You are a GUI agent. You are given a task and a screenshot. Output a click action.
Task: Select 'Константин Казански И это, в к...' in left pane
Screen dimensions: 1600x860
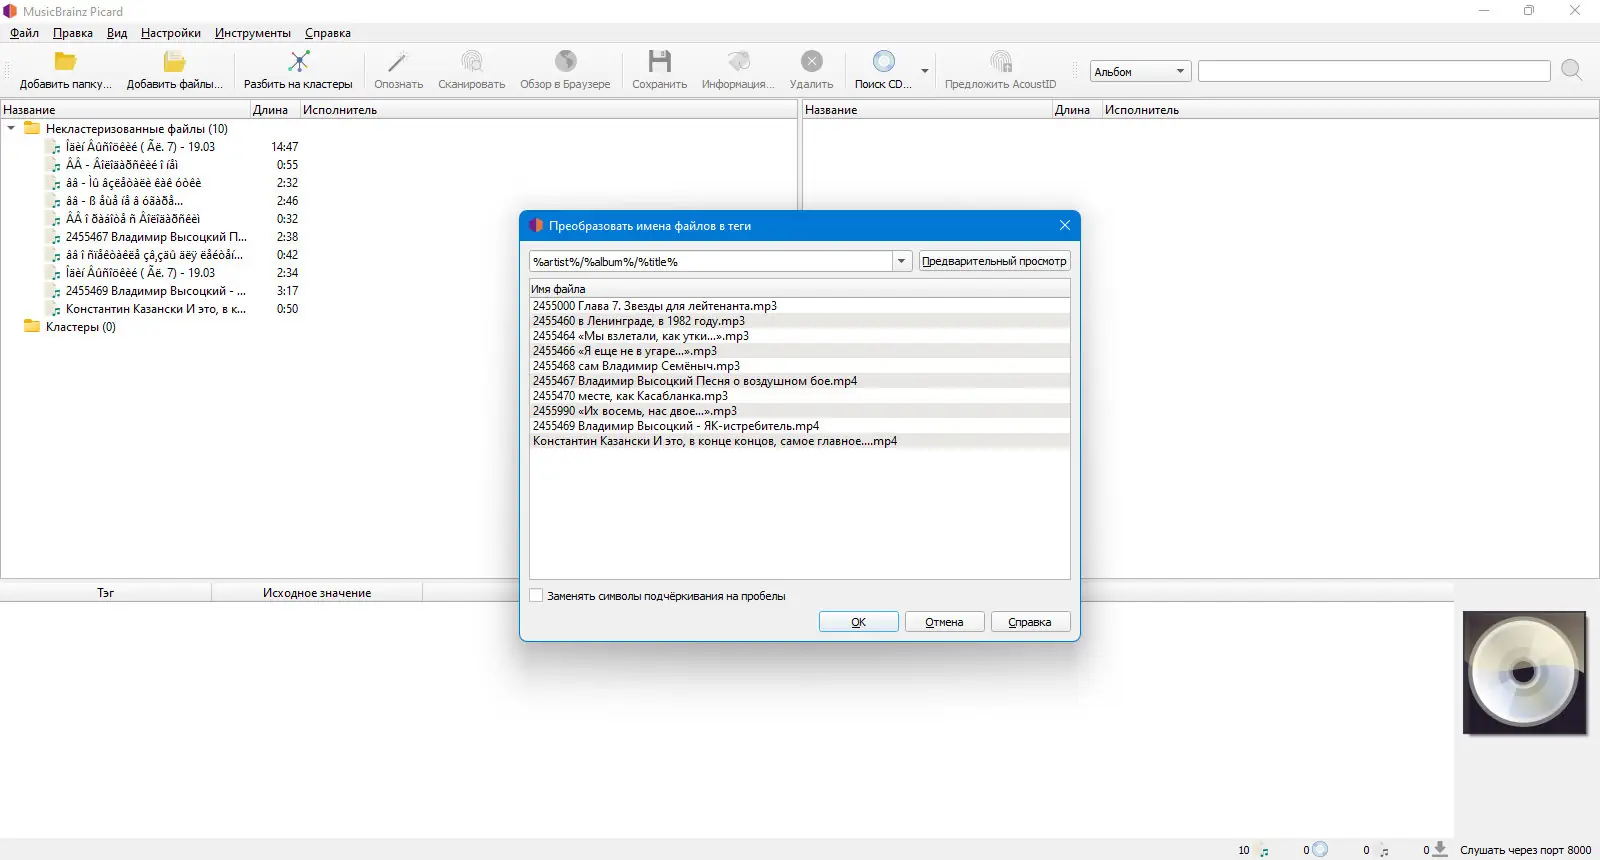[x=156, y=309]
